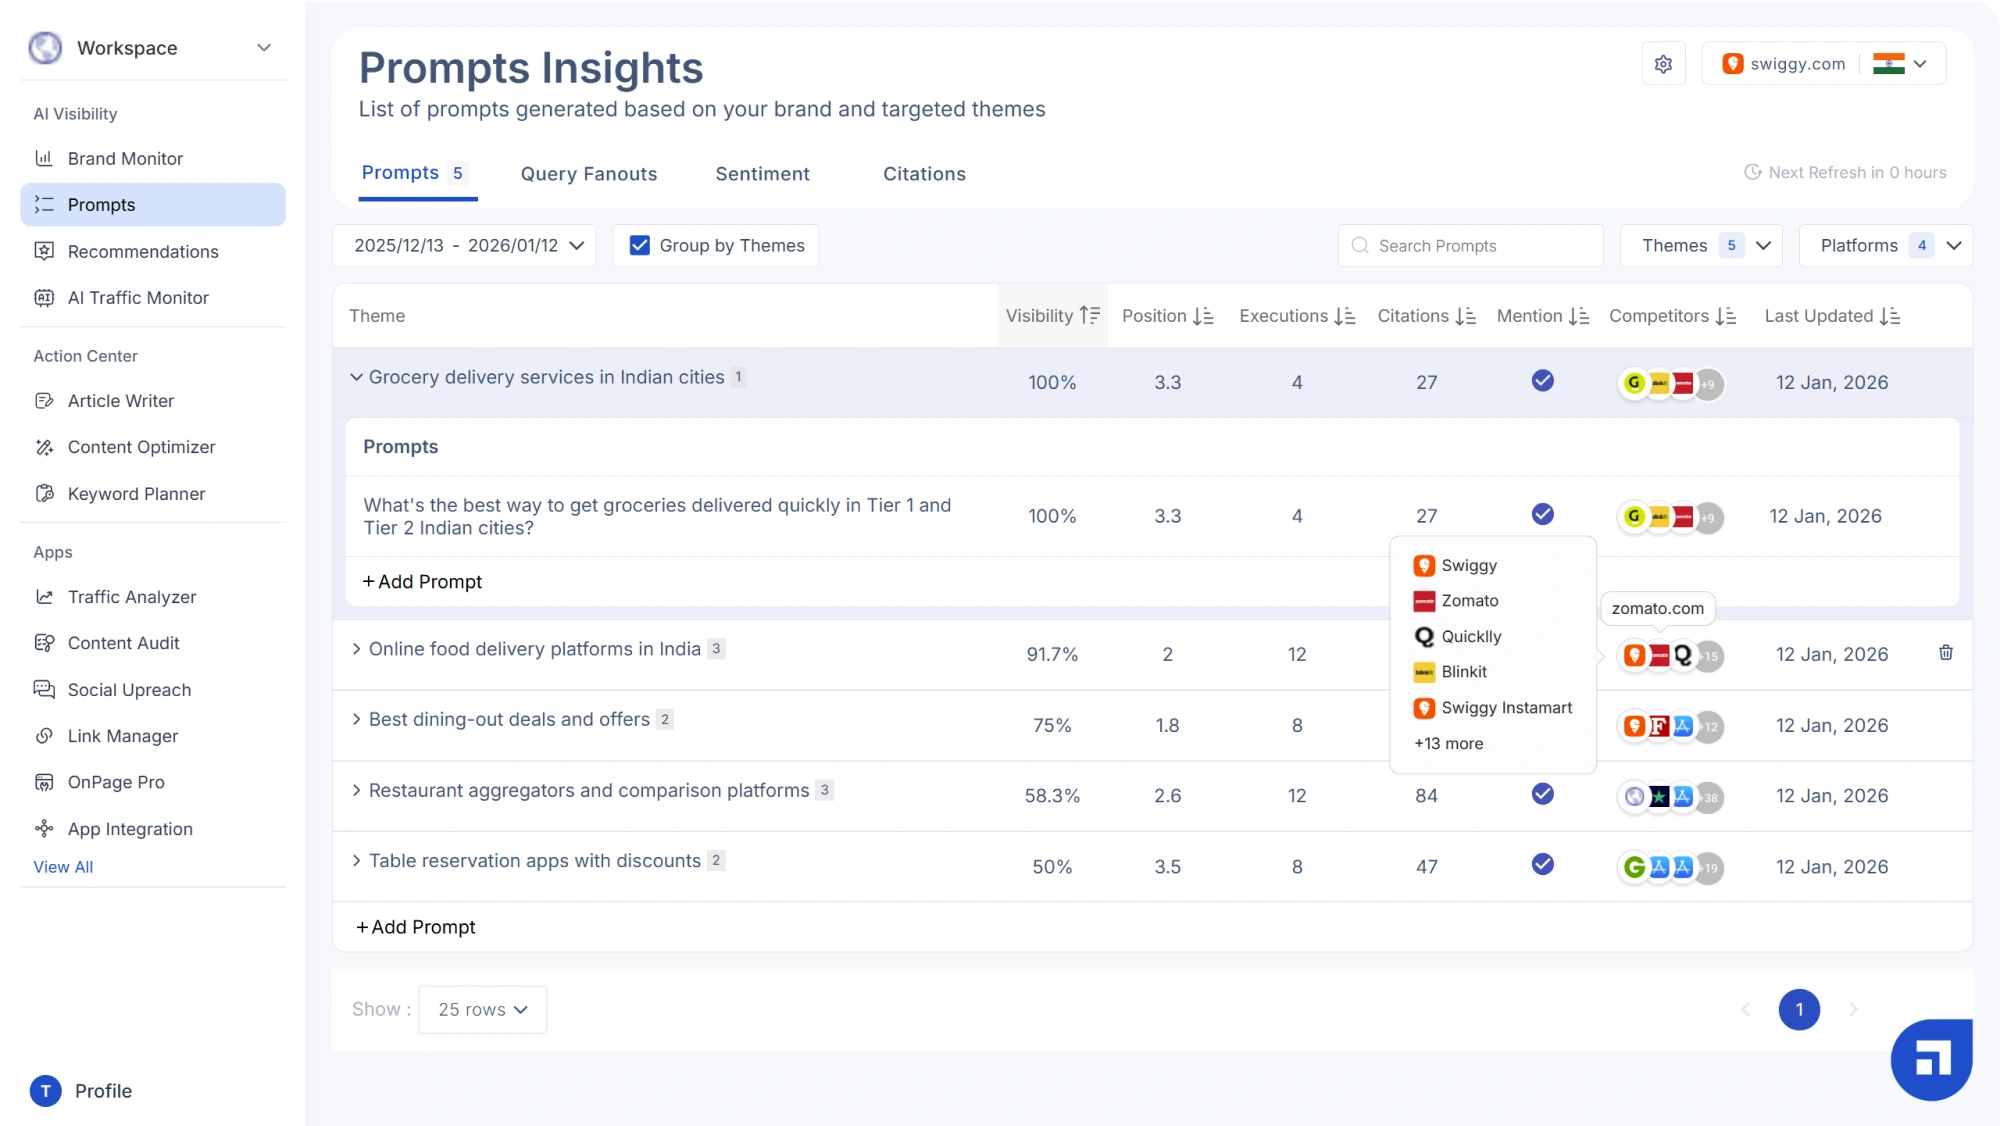The image size is (2000, 1126).
Task: Open the Article Writer tool
Action: (x=120, y=401)
